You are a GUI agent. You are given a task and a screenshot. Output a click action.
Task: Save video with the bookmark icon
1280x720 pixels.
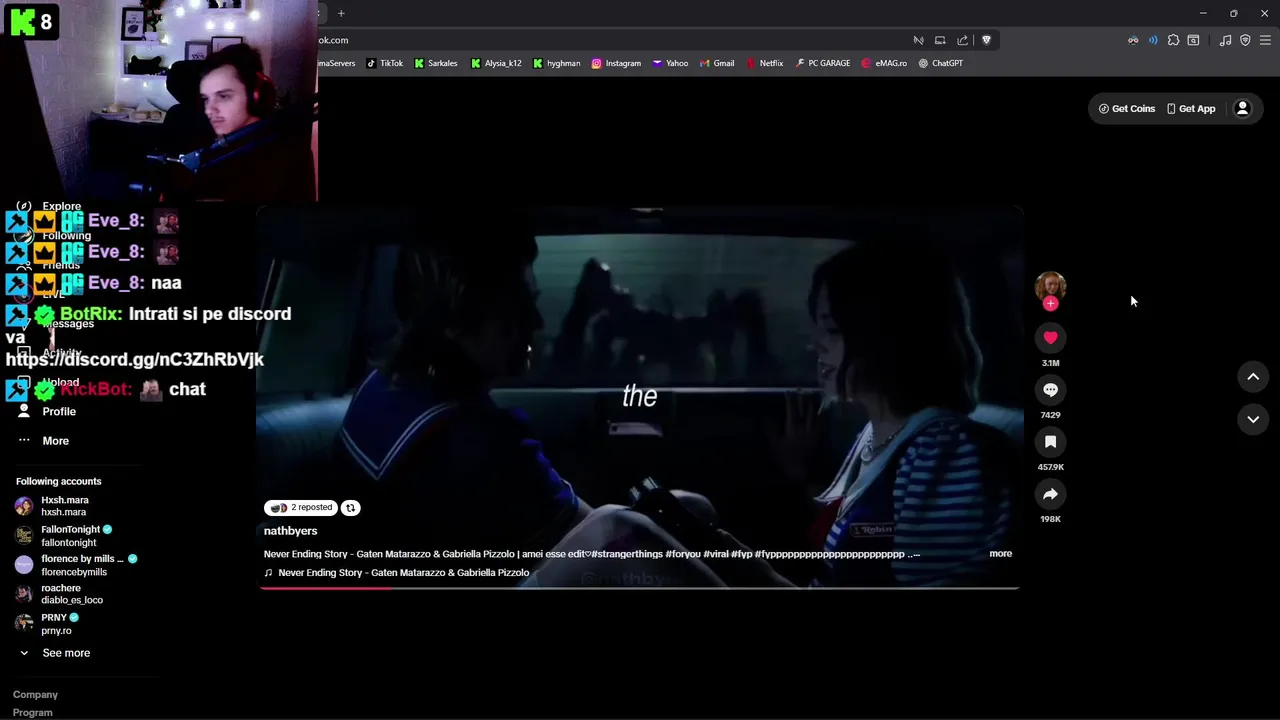1050,442
